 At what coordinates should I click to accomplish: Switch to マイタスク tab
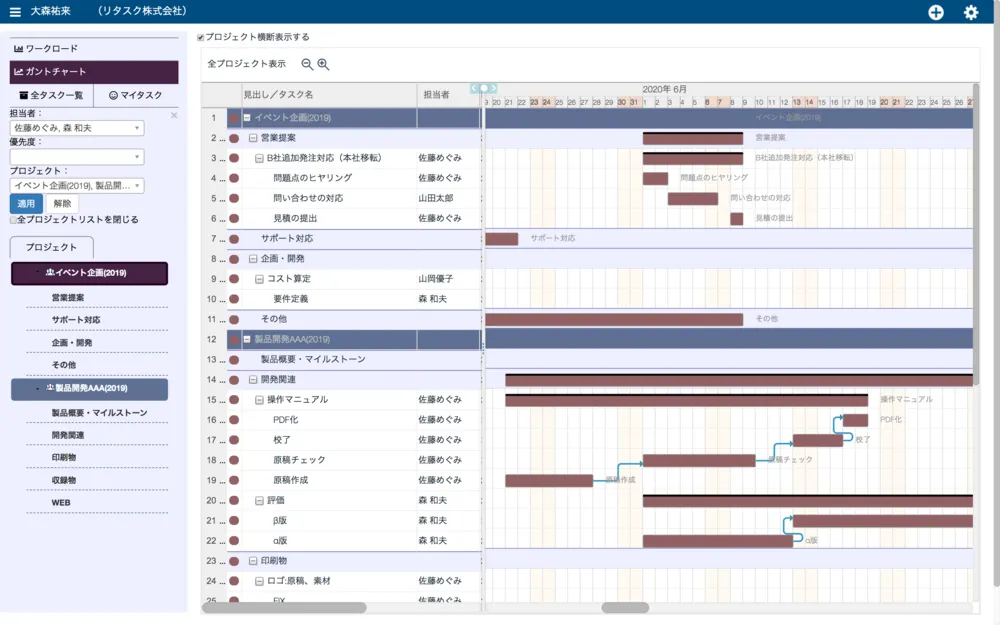pyautogui.click(x=136, y=95)
